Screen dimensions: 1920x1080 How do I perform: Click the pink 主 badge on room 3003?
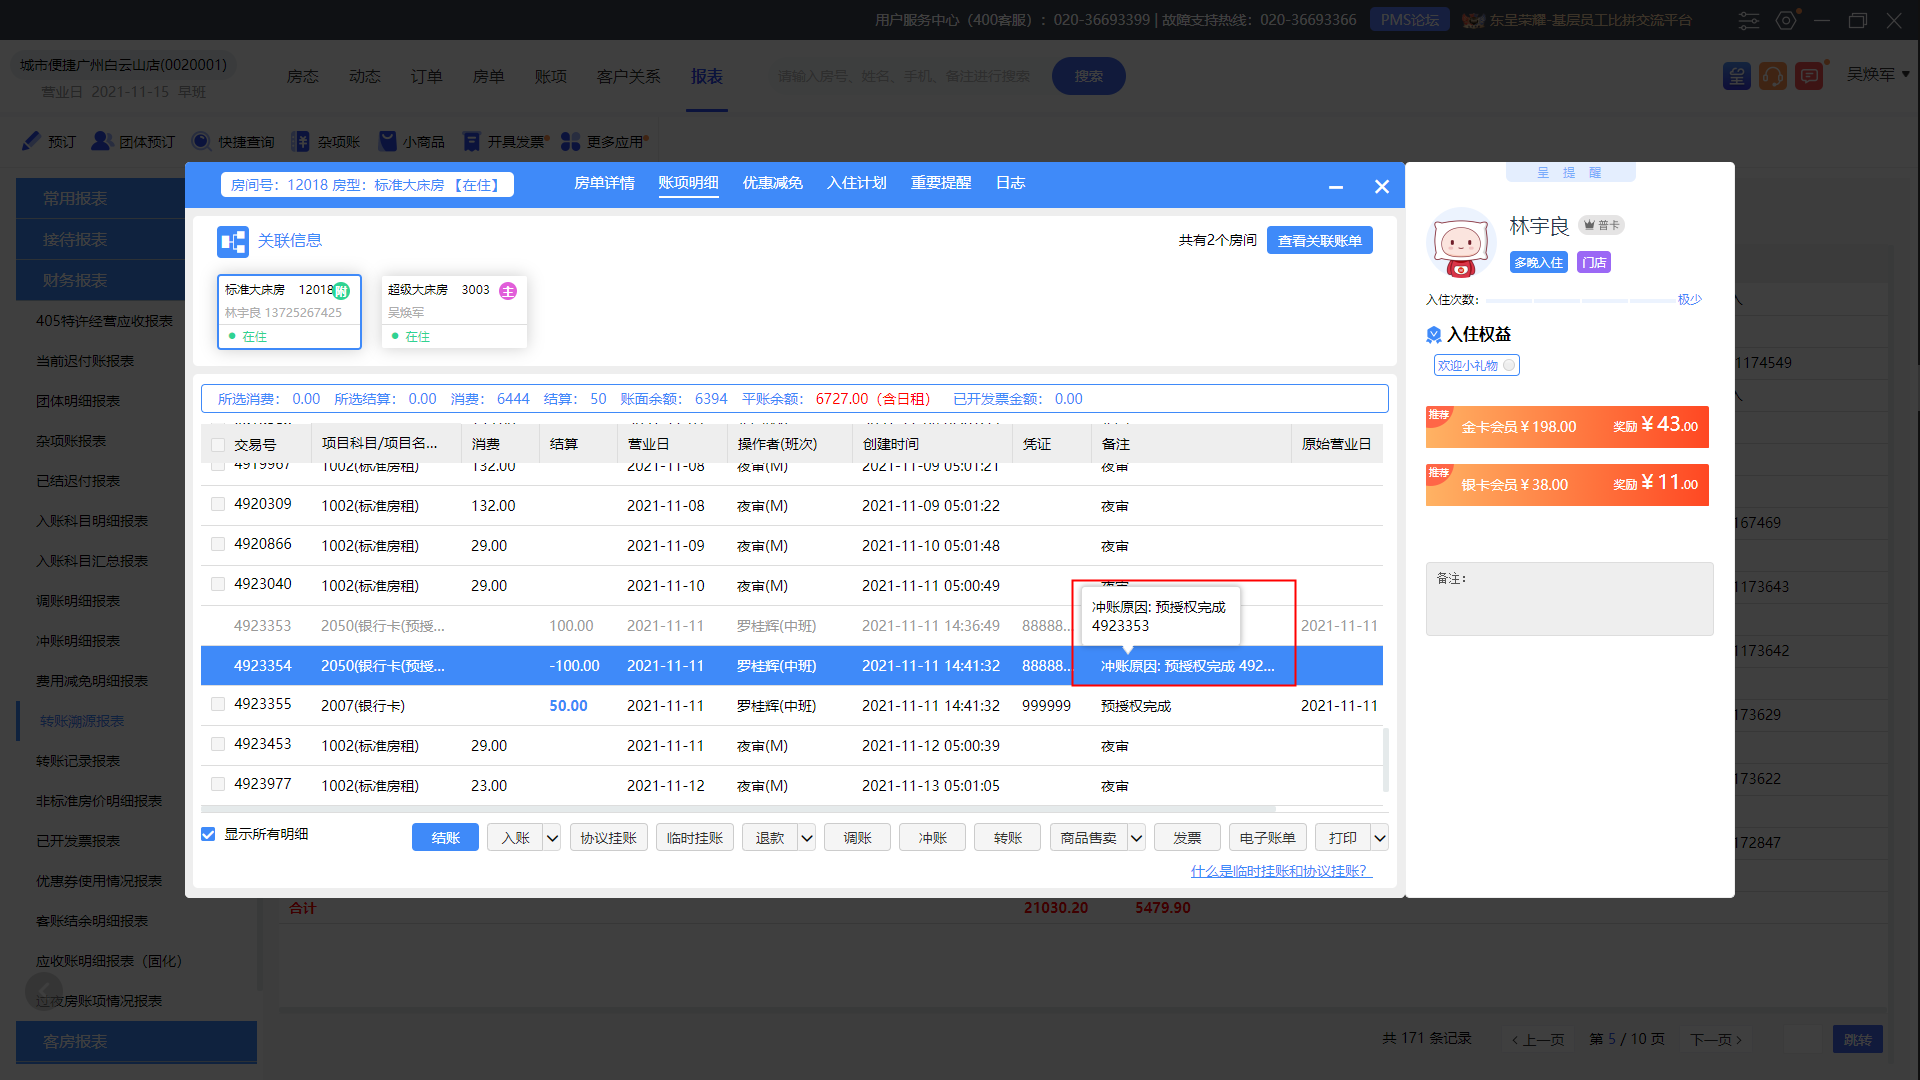click(508, 290)
